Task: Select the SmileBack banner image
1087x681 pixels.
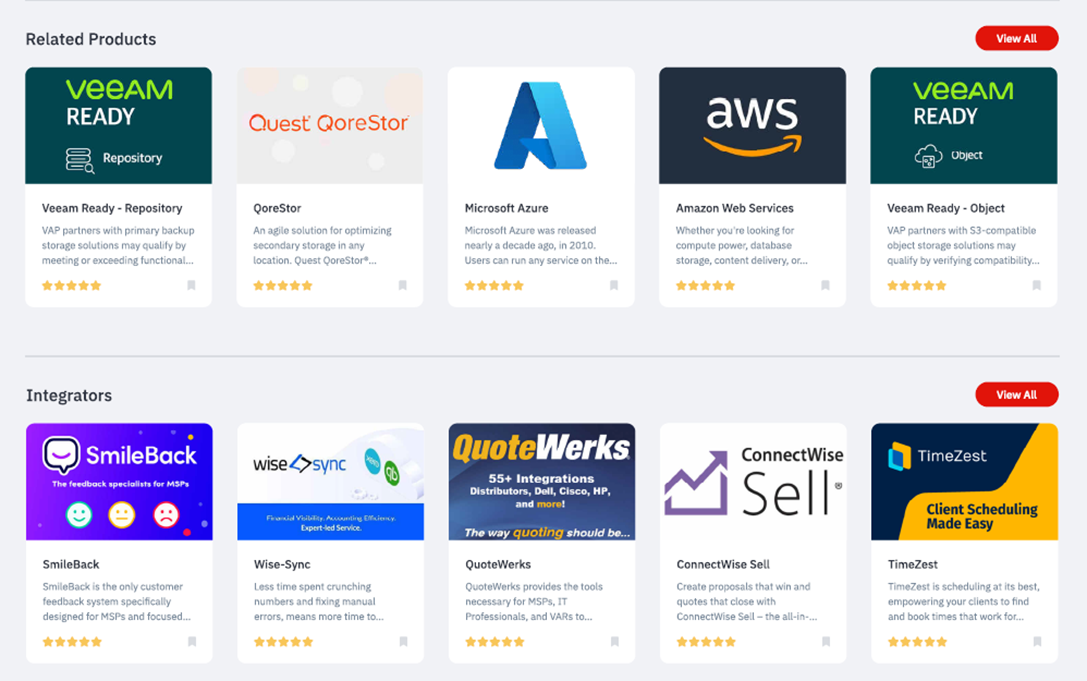Action: pos(119,482)
